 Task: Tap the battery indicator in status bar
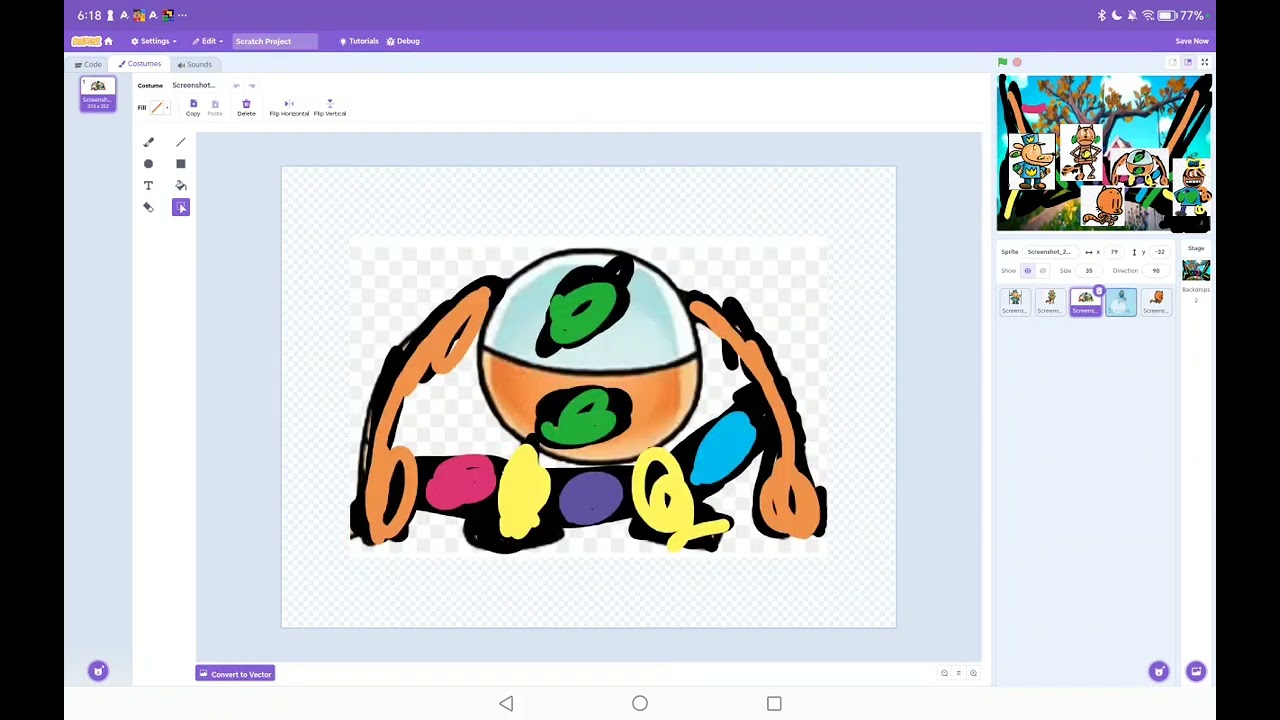click(1166, 15)
